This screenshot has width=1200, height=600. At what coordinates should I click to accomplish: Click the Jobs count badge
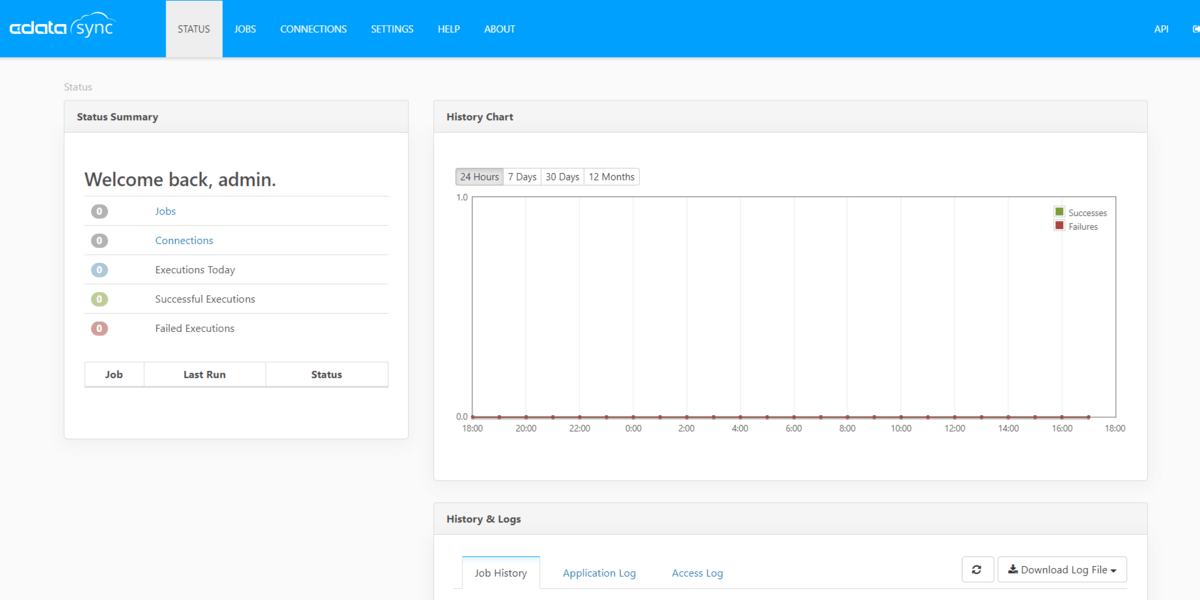click(x=99, y=212)
